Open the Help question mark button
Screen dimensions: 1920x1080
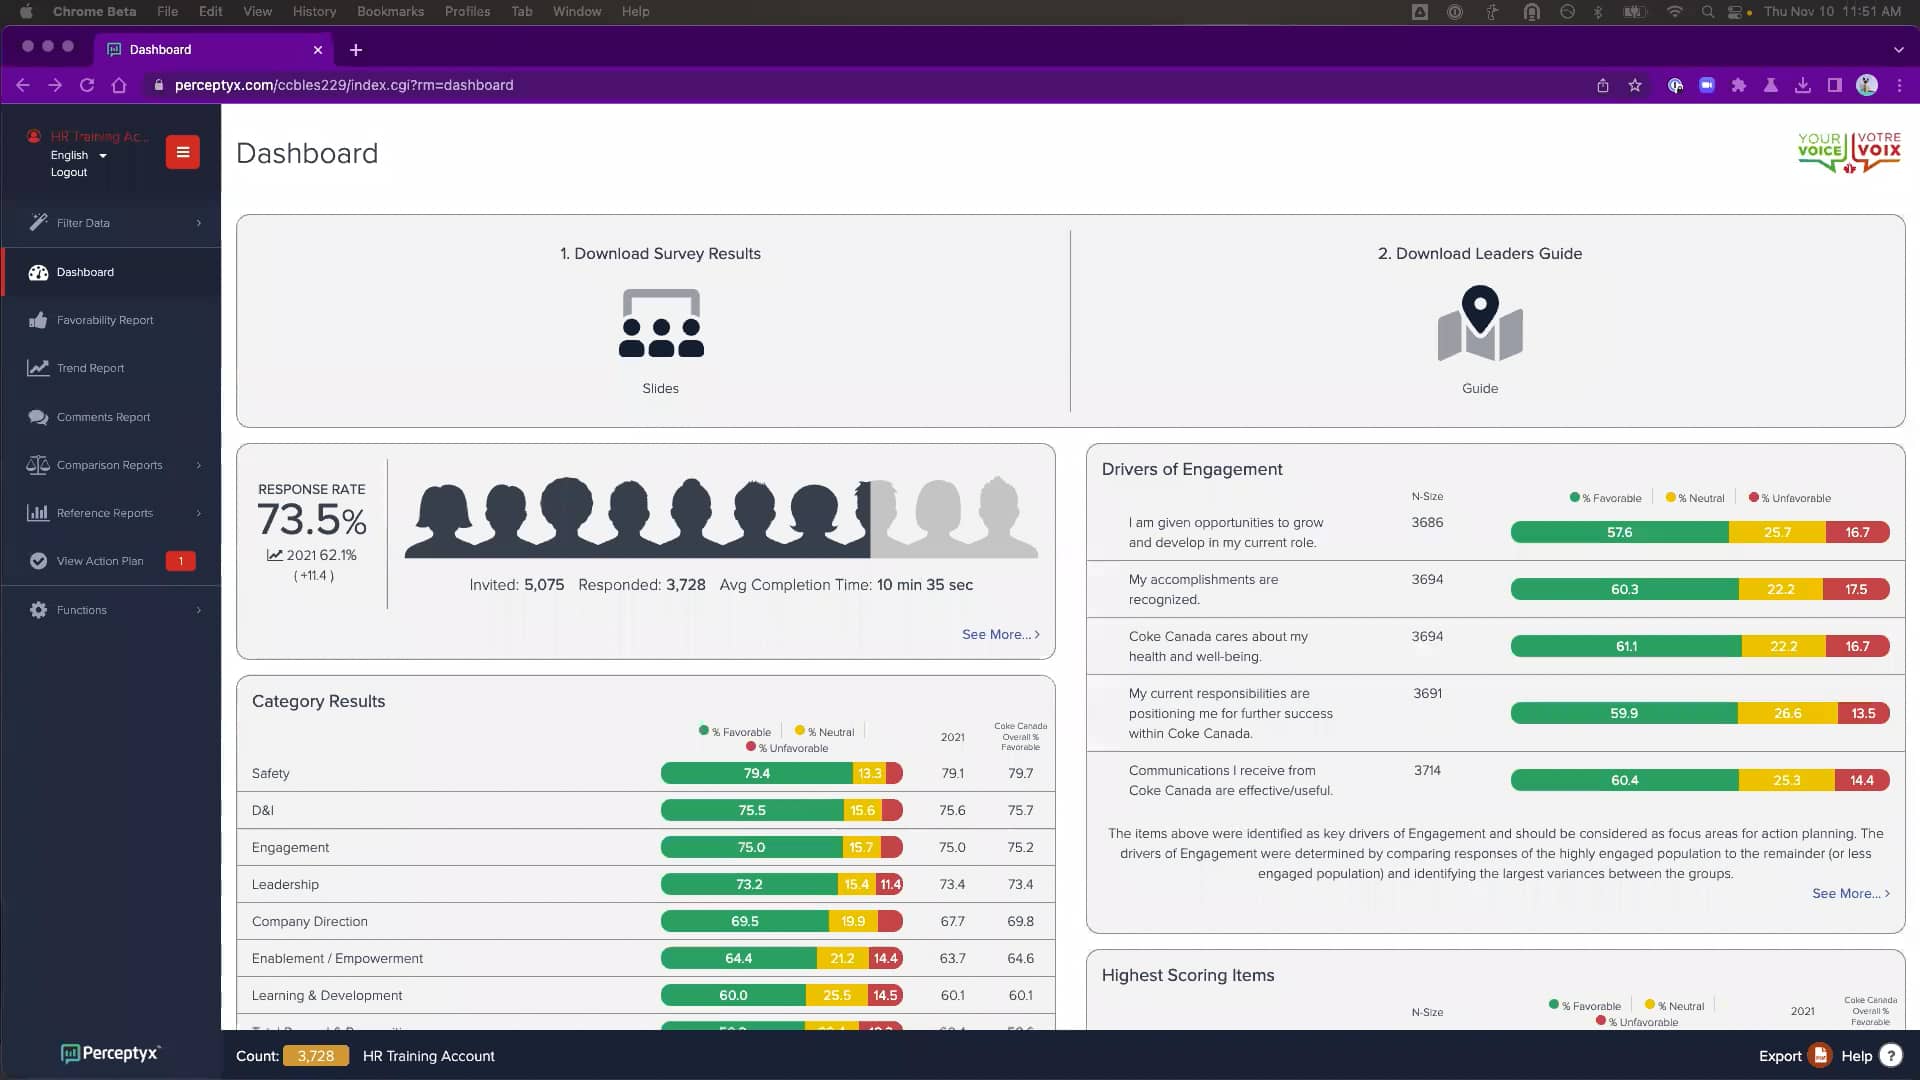[x=1890, y=1055]
